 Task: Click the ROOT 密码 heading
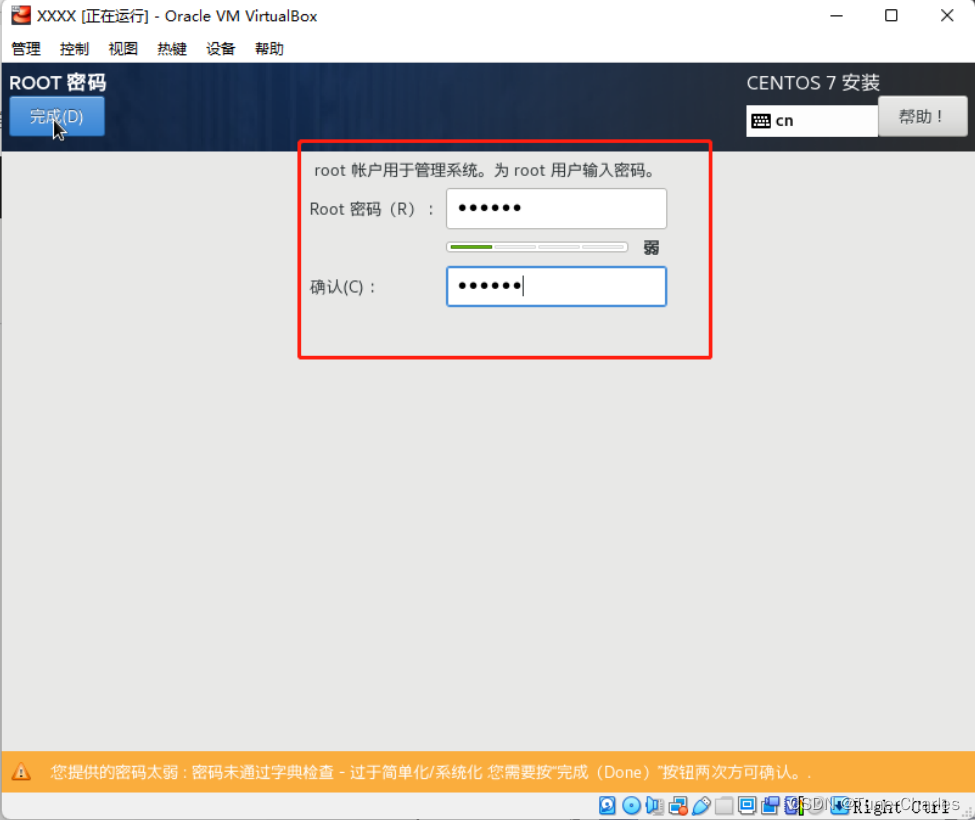pos(58,83)
